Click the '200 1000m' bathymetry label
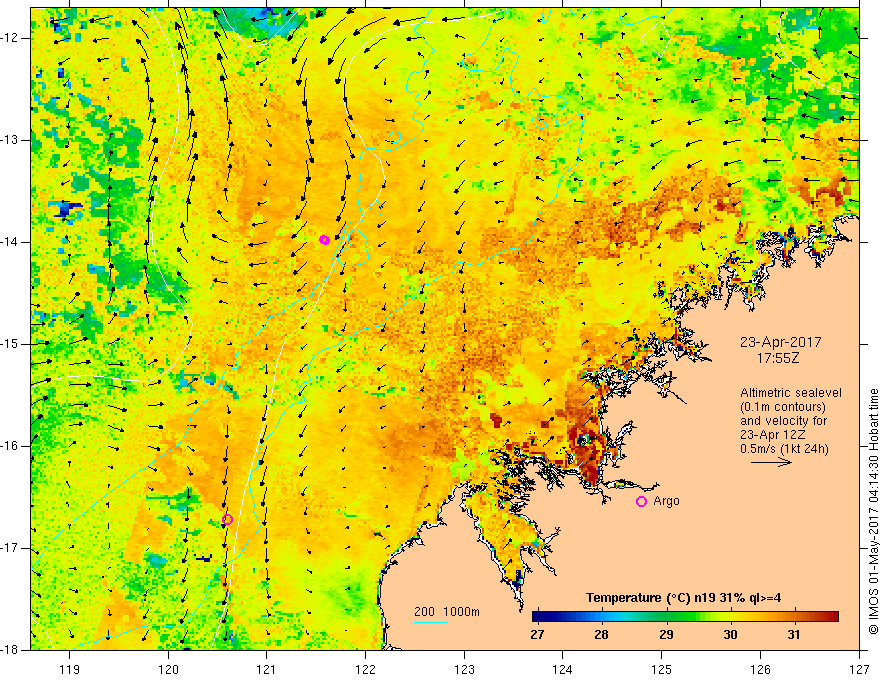The height and width of the screenshot is (680, 880). pos(447,612)
